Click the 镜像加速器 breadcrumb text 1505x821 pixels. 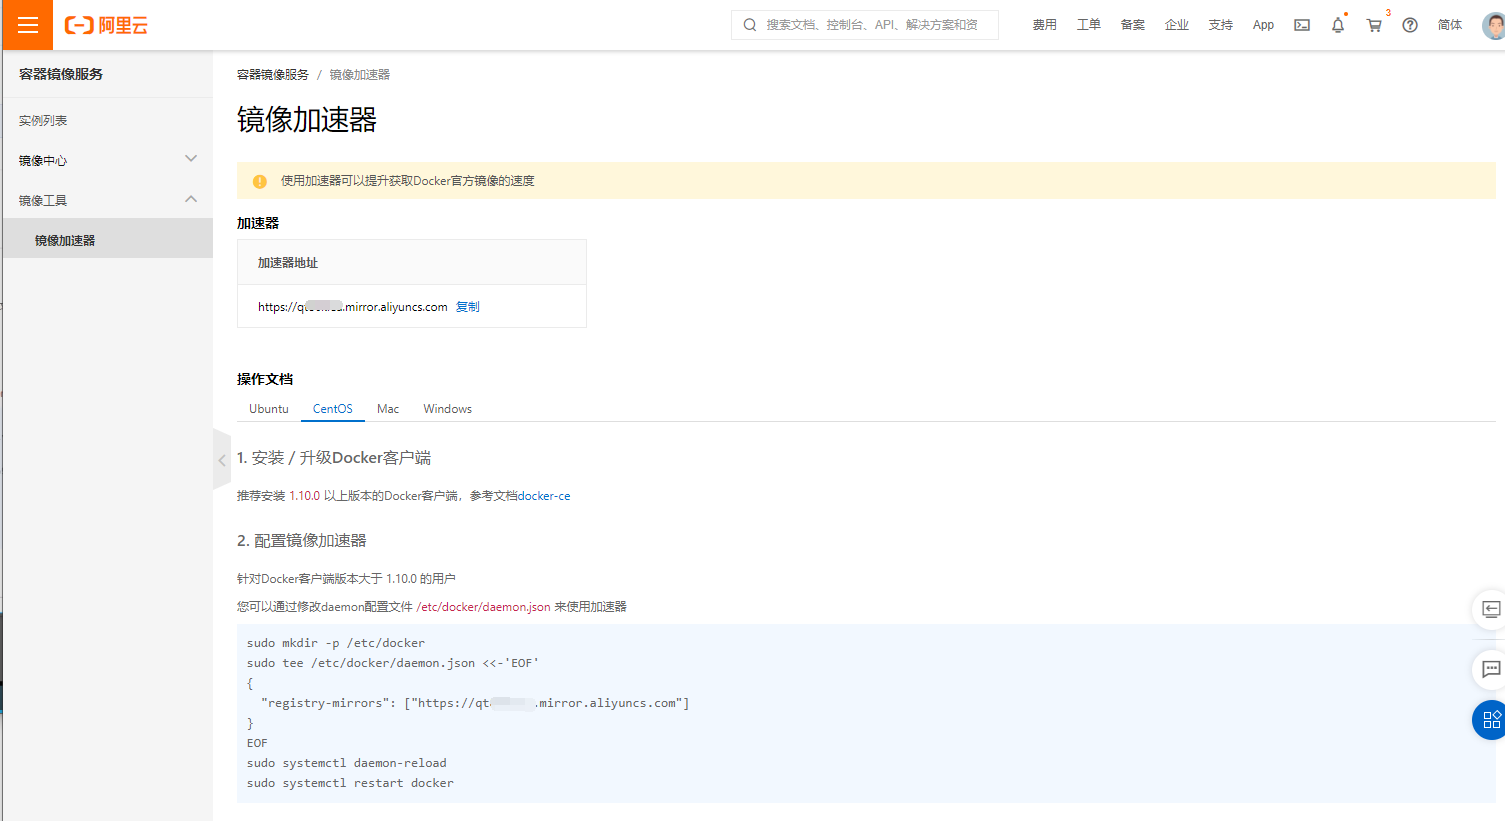360,75
